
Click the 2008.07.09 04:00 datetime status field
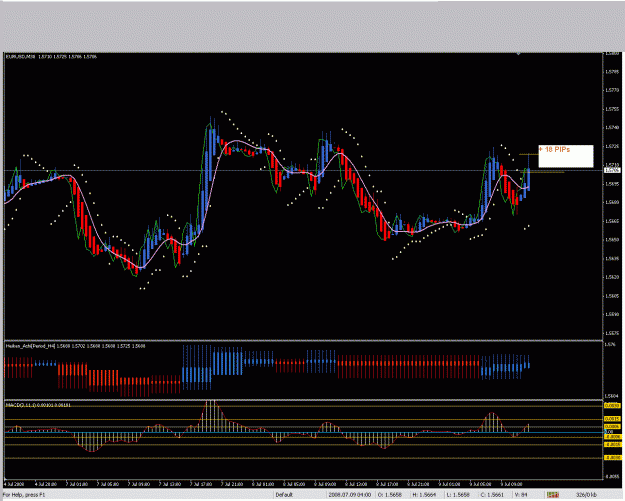350,495
